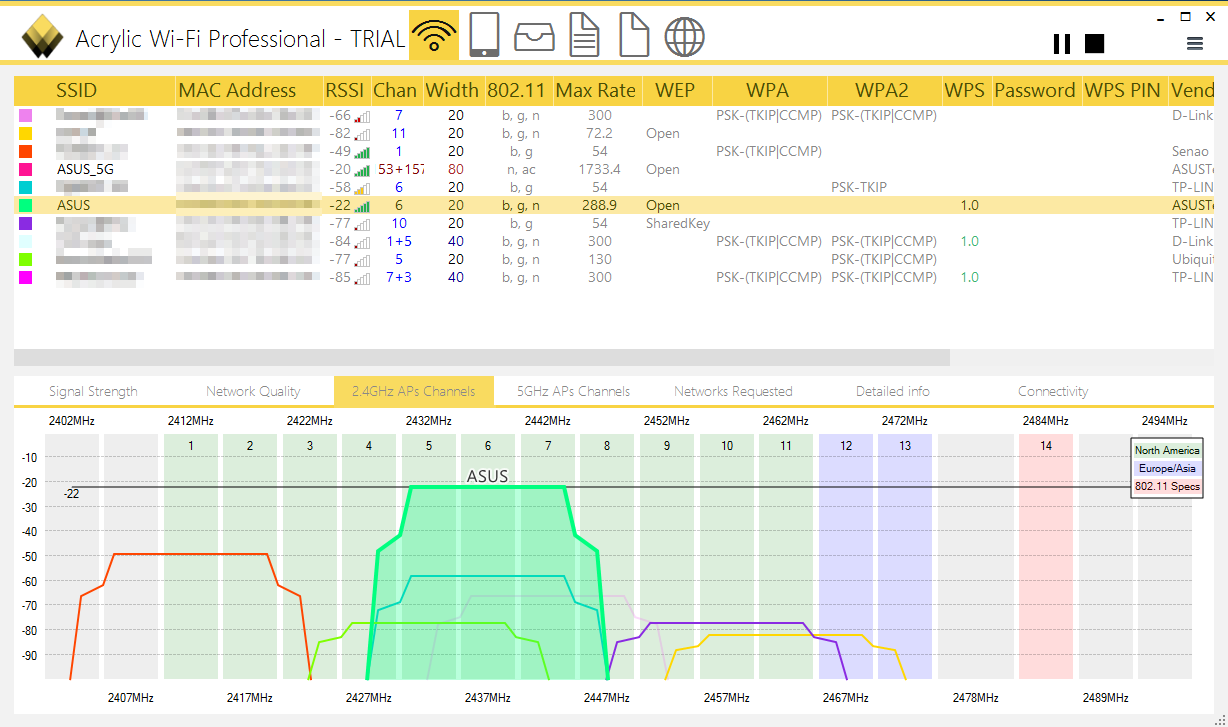The image size is (1228, 727).
Task: Click the lime swatch in the Ubiqui row
Action: point(26,259)
